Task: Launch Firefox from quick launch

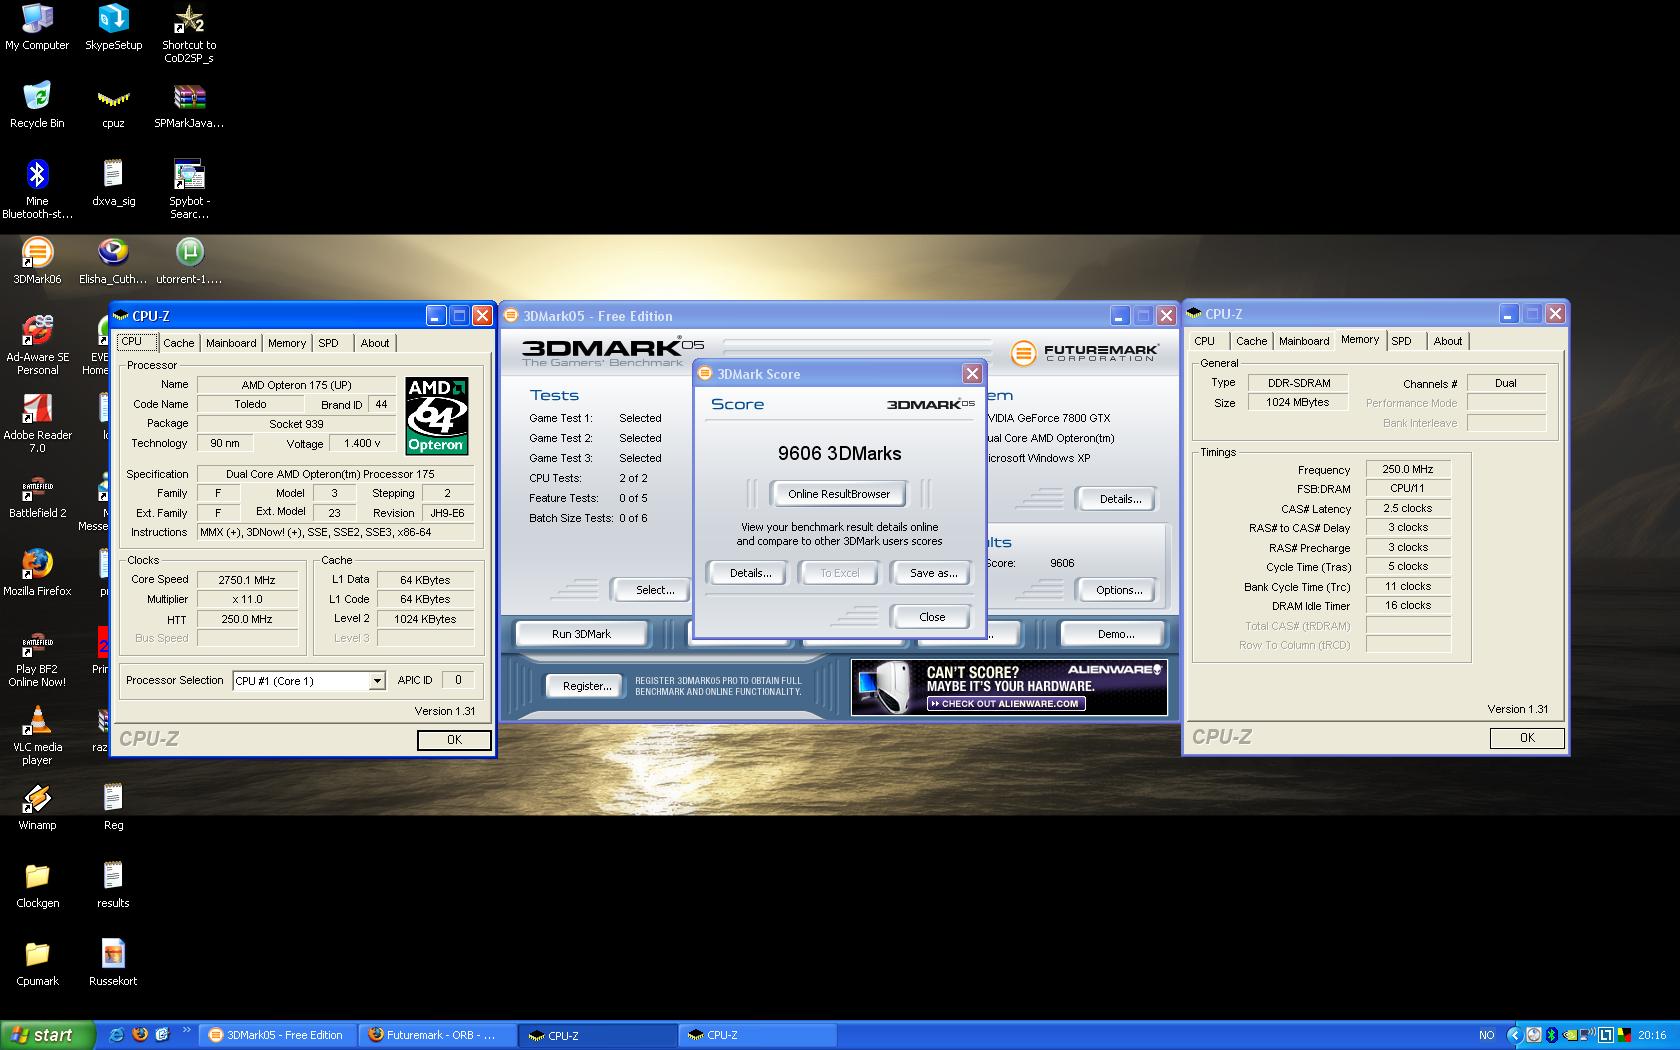Action: (x=140, y=1035)
